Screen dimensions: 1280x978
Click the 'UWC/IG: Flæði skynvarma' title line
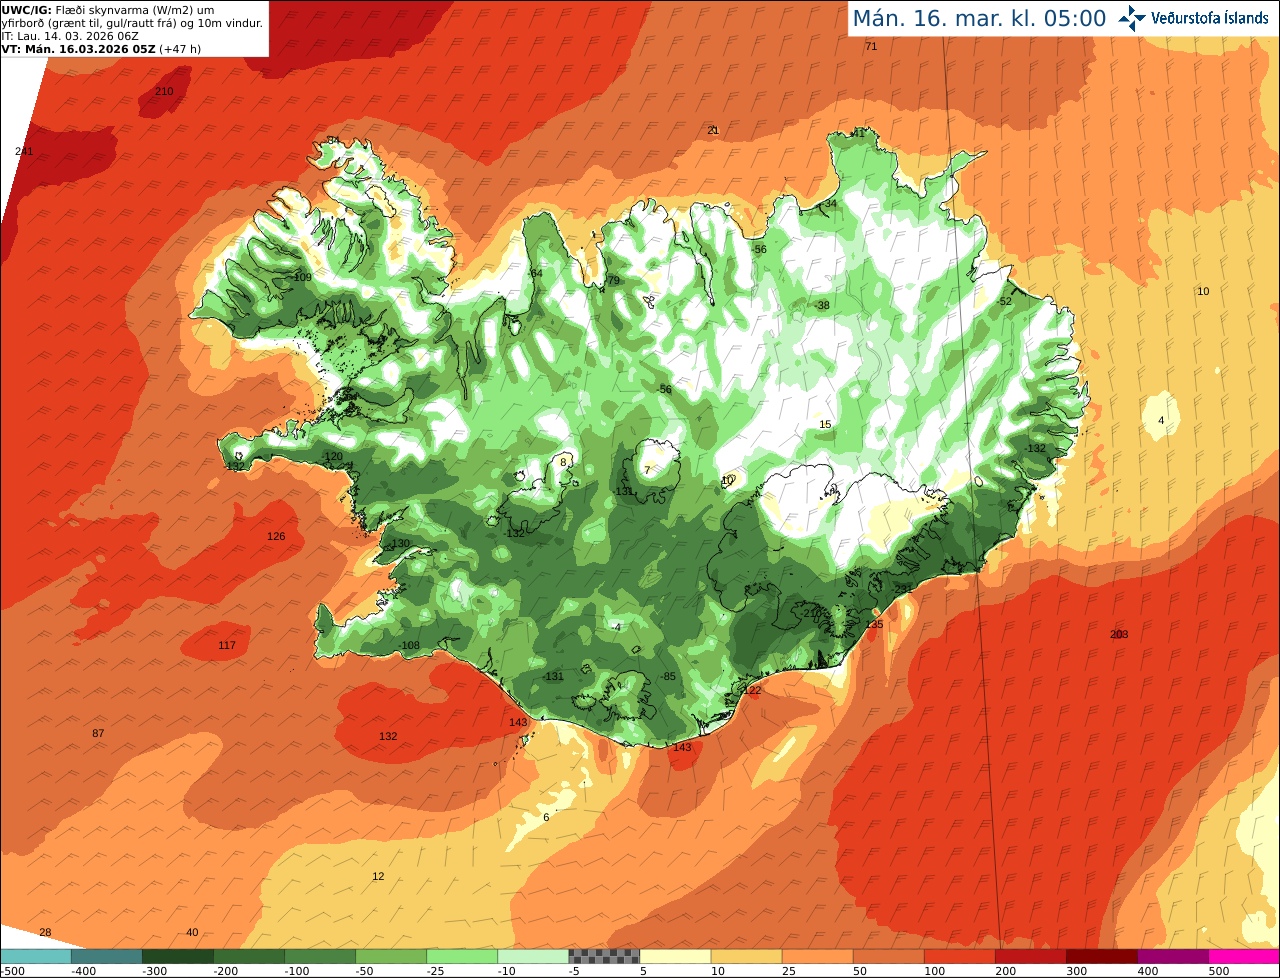[108, 10]
